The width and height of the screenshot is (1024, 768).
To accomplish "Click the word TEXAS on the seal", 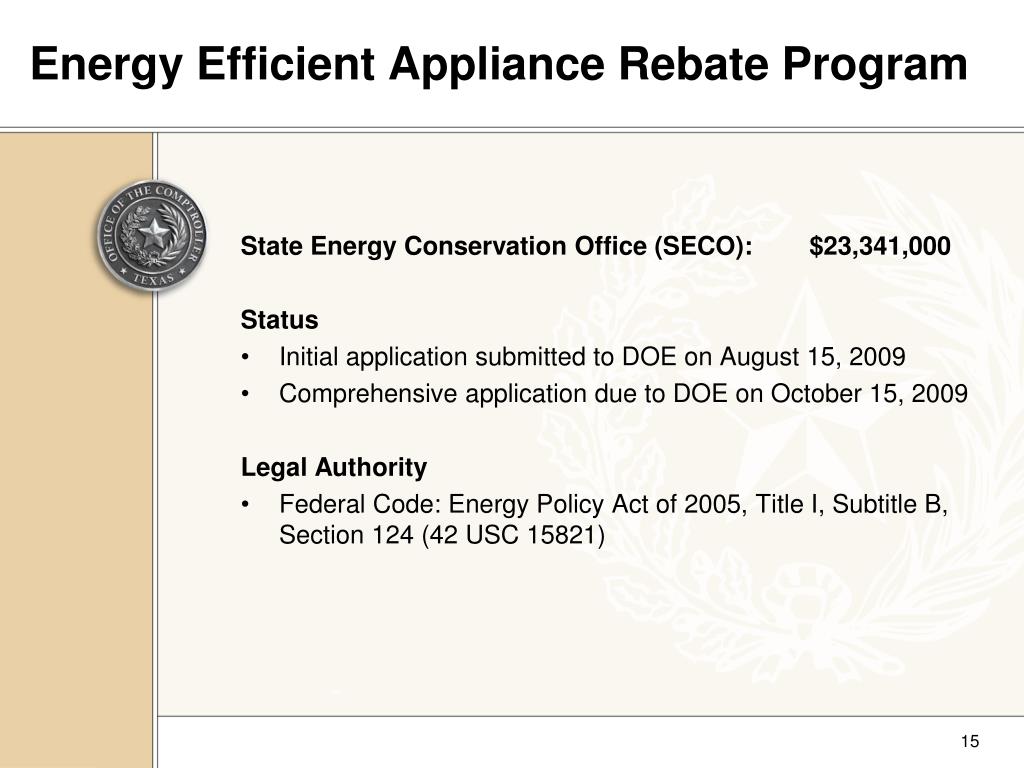I will (x=154, y=279).
